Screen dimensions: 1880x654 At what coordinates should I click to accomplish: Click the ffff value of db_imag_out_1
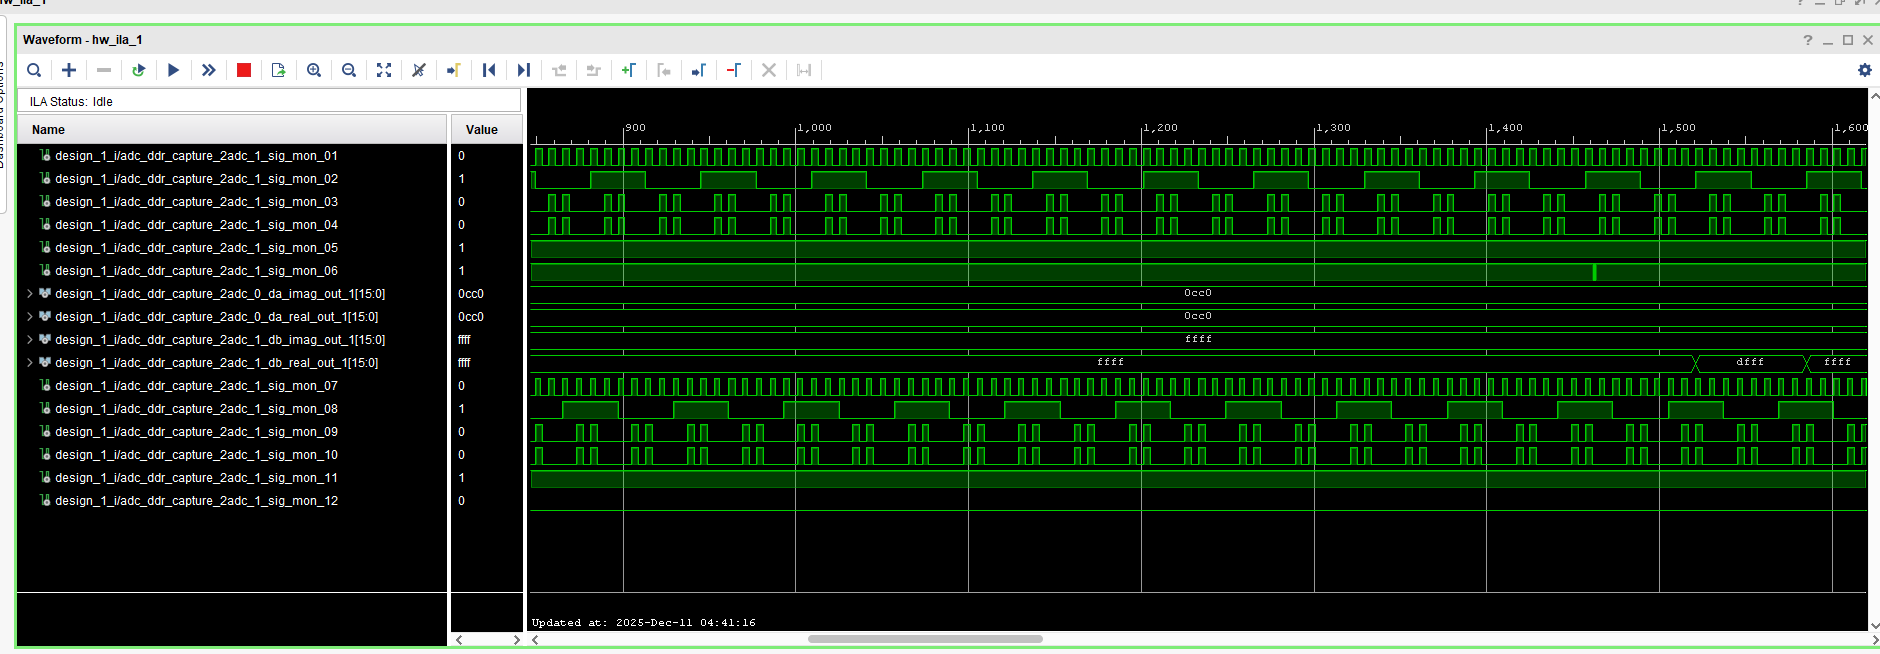pyautogui.click(x=464, y=340)
